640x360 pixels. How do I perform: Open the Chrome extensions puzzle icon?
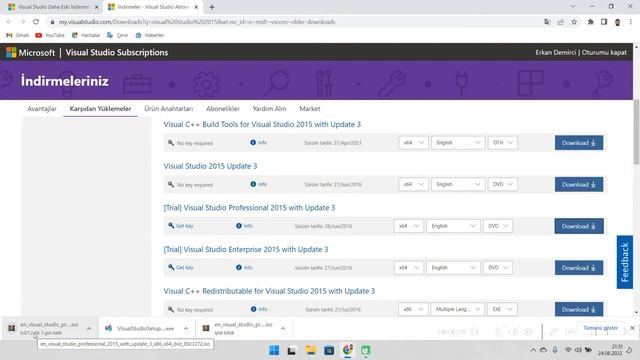591,22
